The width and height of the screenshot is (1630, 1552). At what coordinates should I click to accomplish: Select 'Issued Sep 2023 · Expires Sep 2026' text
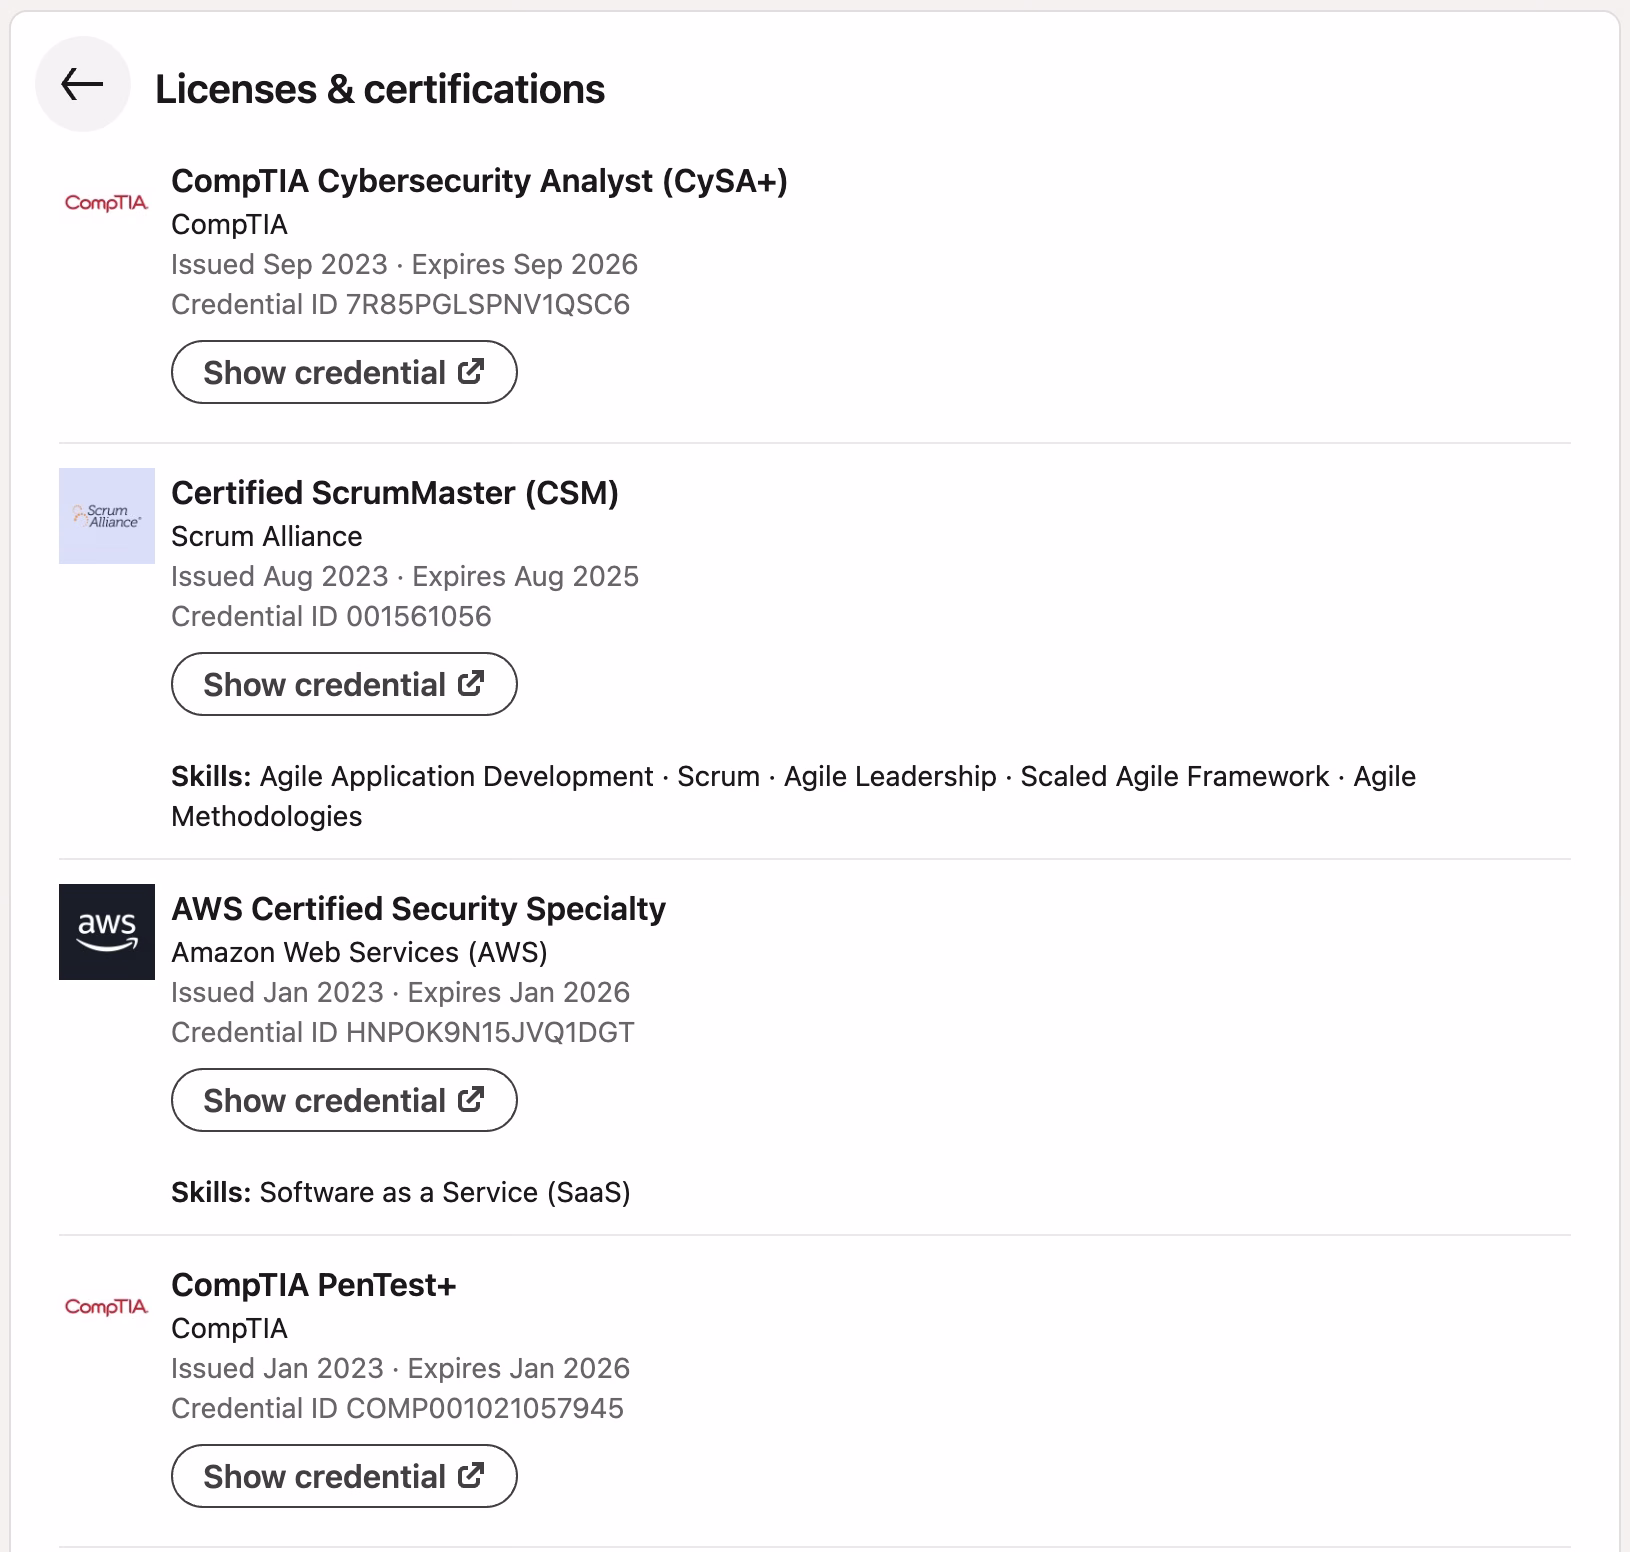pyautogui.click(x=404, y=264)
